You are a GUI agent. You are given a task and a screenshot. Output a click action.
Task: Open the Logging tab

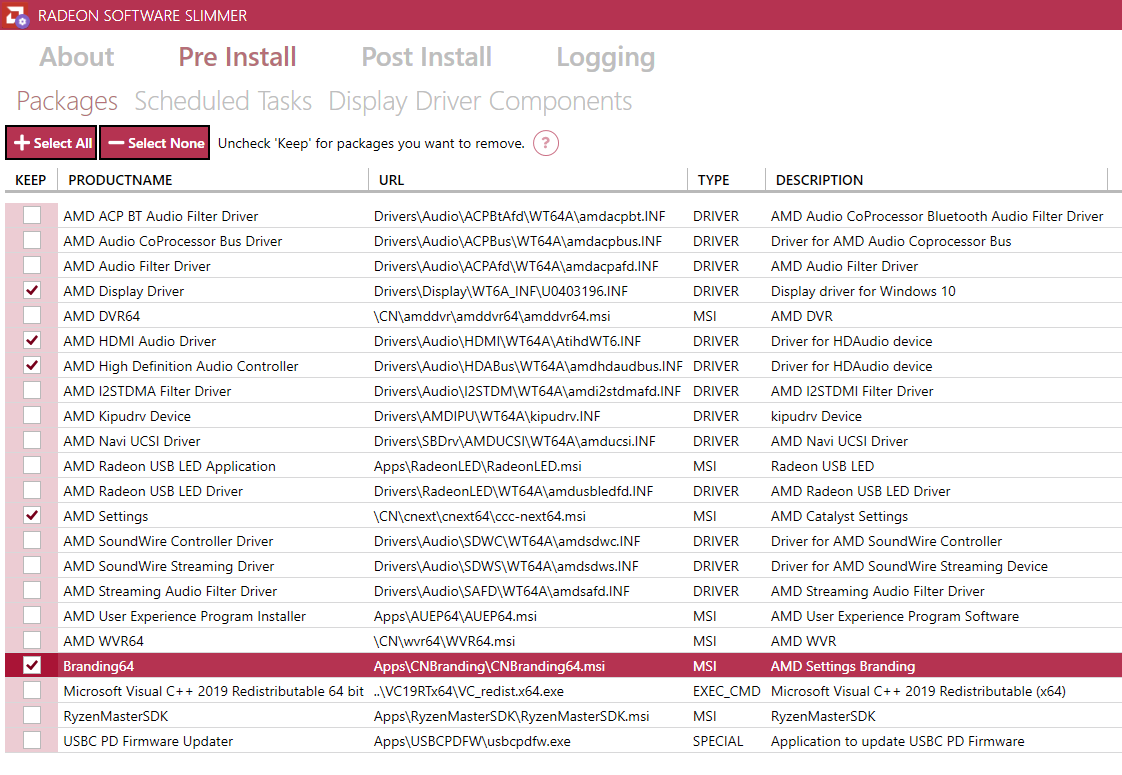click(605, 58)
